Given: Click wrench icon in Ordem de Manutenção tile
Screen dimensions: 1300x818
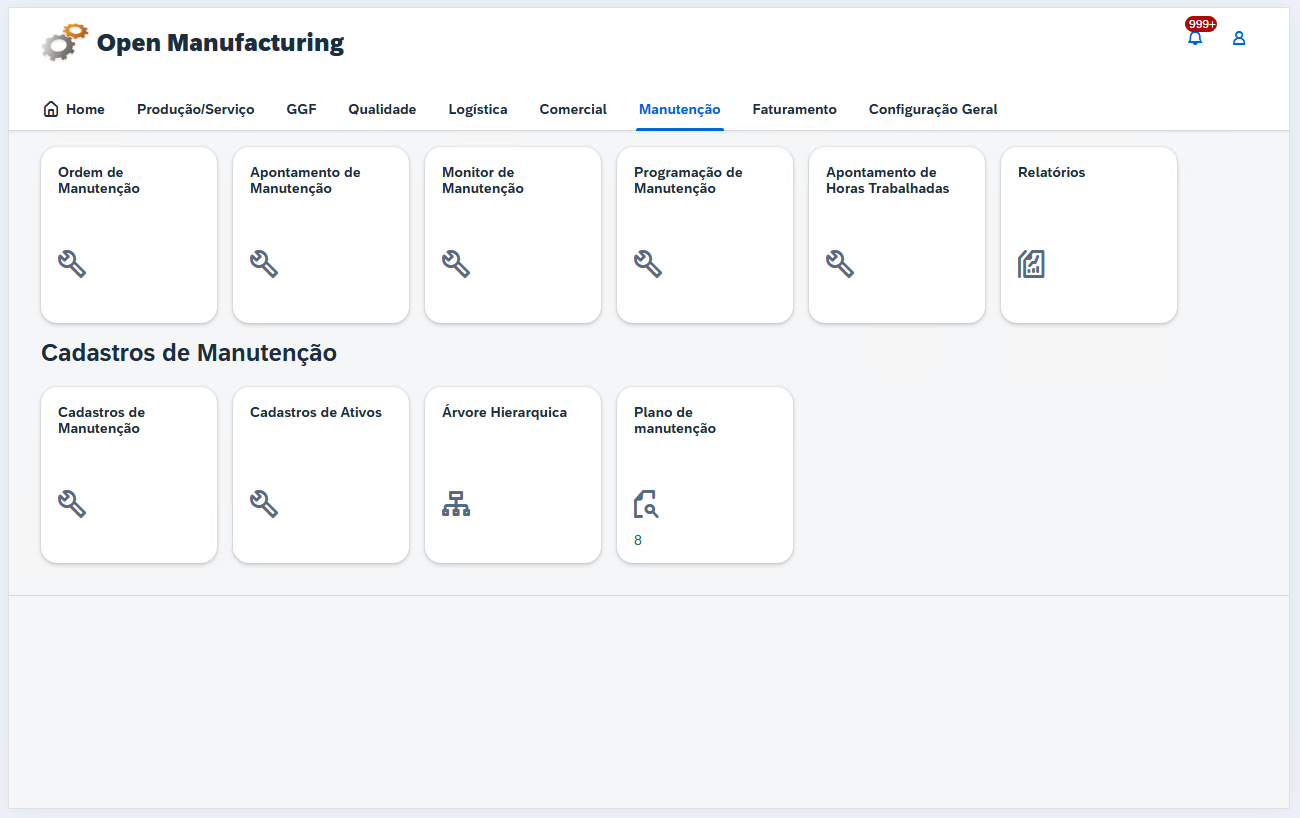Looking at the screenshot, I should tap(72, 264).
